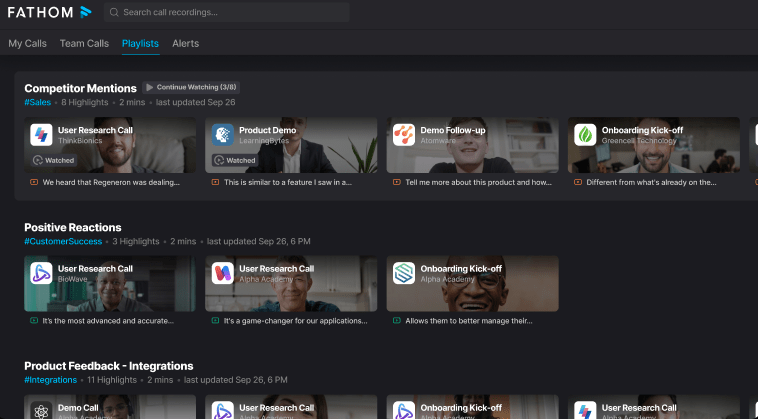Click the Watched icon on Product Demo card
The width and height of the screenshot is (758, 419).
[219, 160]
